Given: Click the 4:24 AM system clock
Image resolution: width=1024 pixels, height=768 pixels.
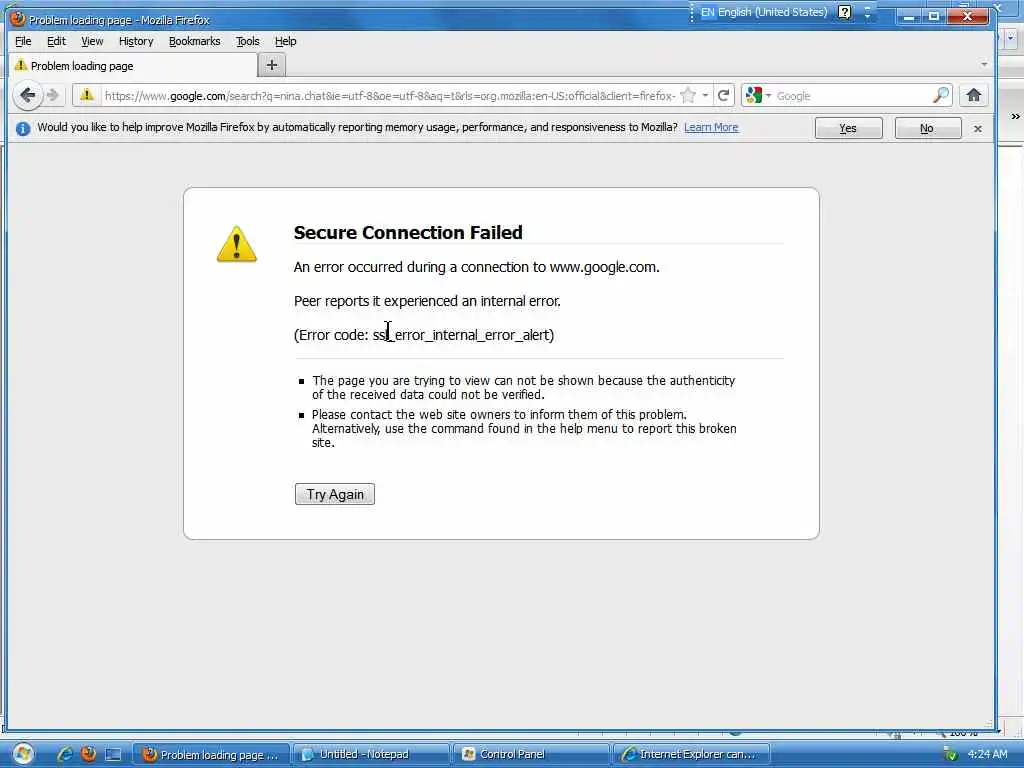Looking at the screenshot, I should [987, 754].
